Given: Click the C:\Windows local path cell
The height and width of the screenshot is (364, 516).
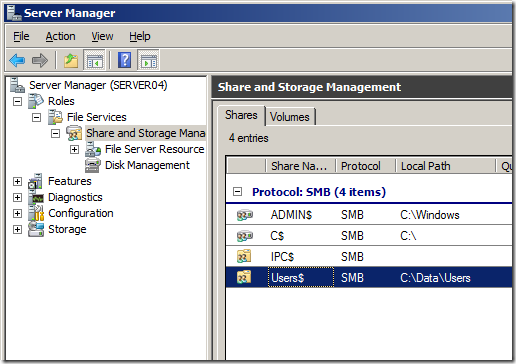Looking at the screenshot, I should click(430, 215).
